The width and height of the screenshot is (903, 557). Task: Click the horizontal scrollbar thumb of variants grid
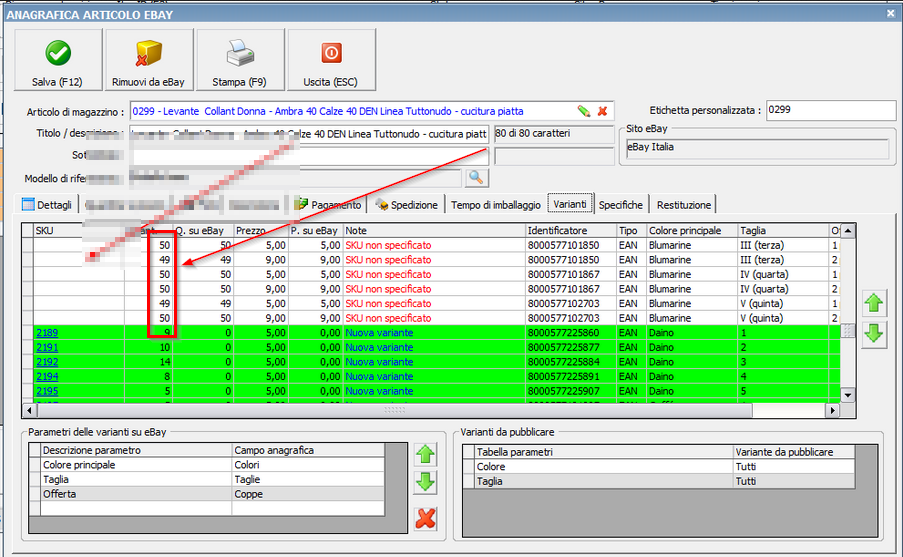coord(394,410)
